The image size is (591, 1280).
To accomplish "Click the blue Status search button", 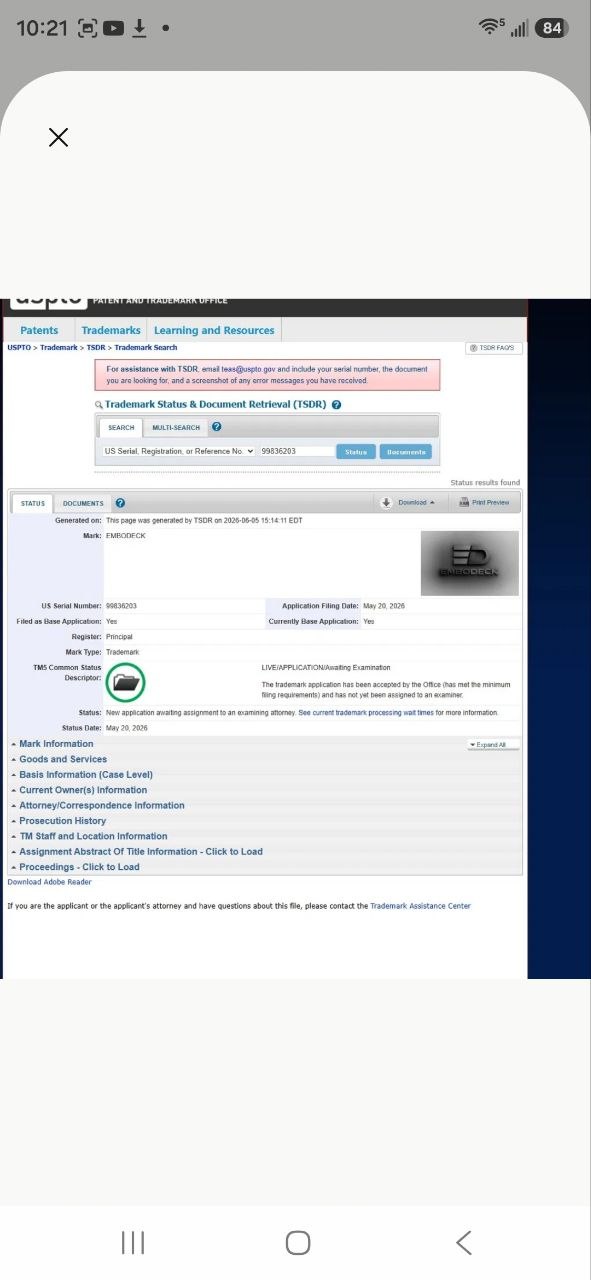I will (356, 452).
